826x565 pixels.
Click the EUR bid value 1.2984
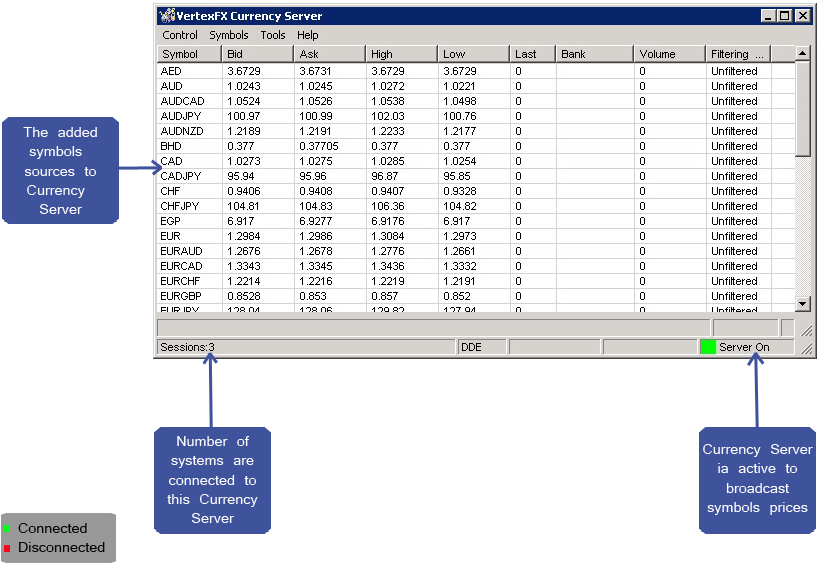(244, 236)
